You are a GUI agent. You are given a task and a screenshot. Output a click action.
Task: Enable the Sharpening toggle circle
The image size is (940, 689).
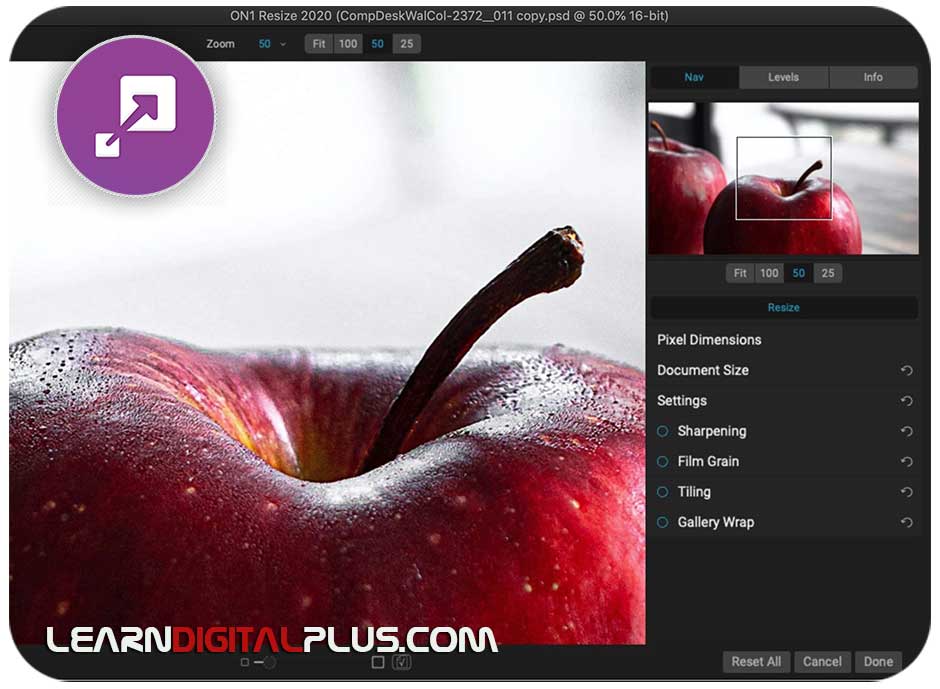click(662, 431)
